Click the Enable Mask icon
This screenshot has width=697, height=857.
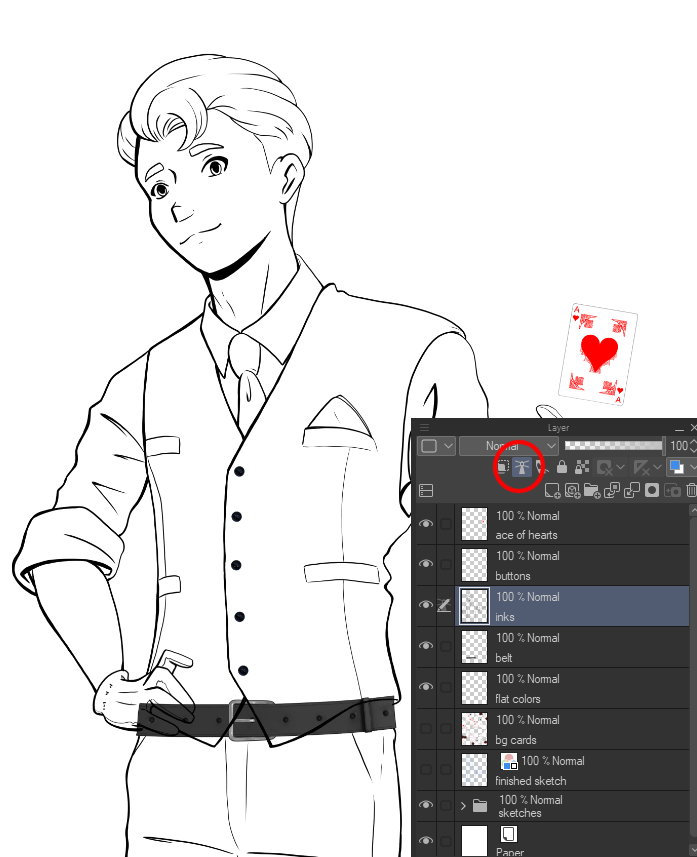[x=604, y=467]
